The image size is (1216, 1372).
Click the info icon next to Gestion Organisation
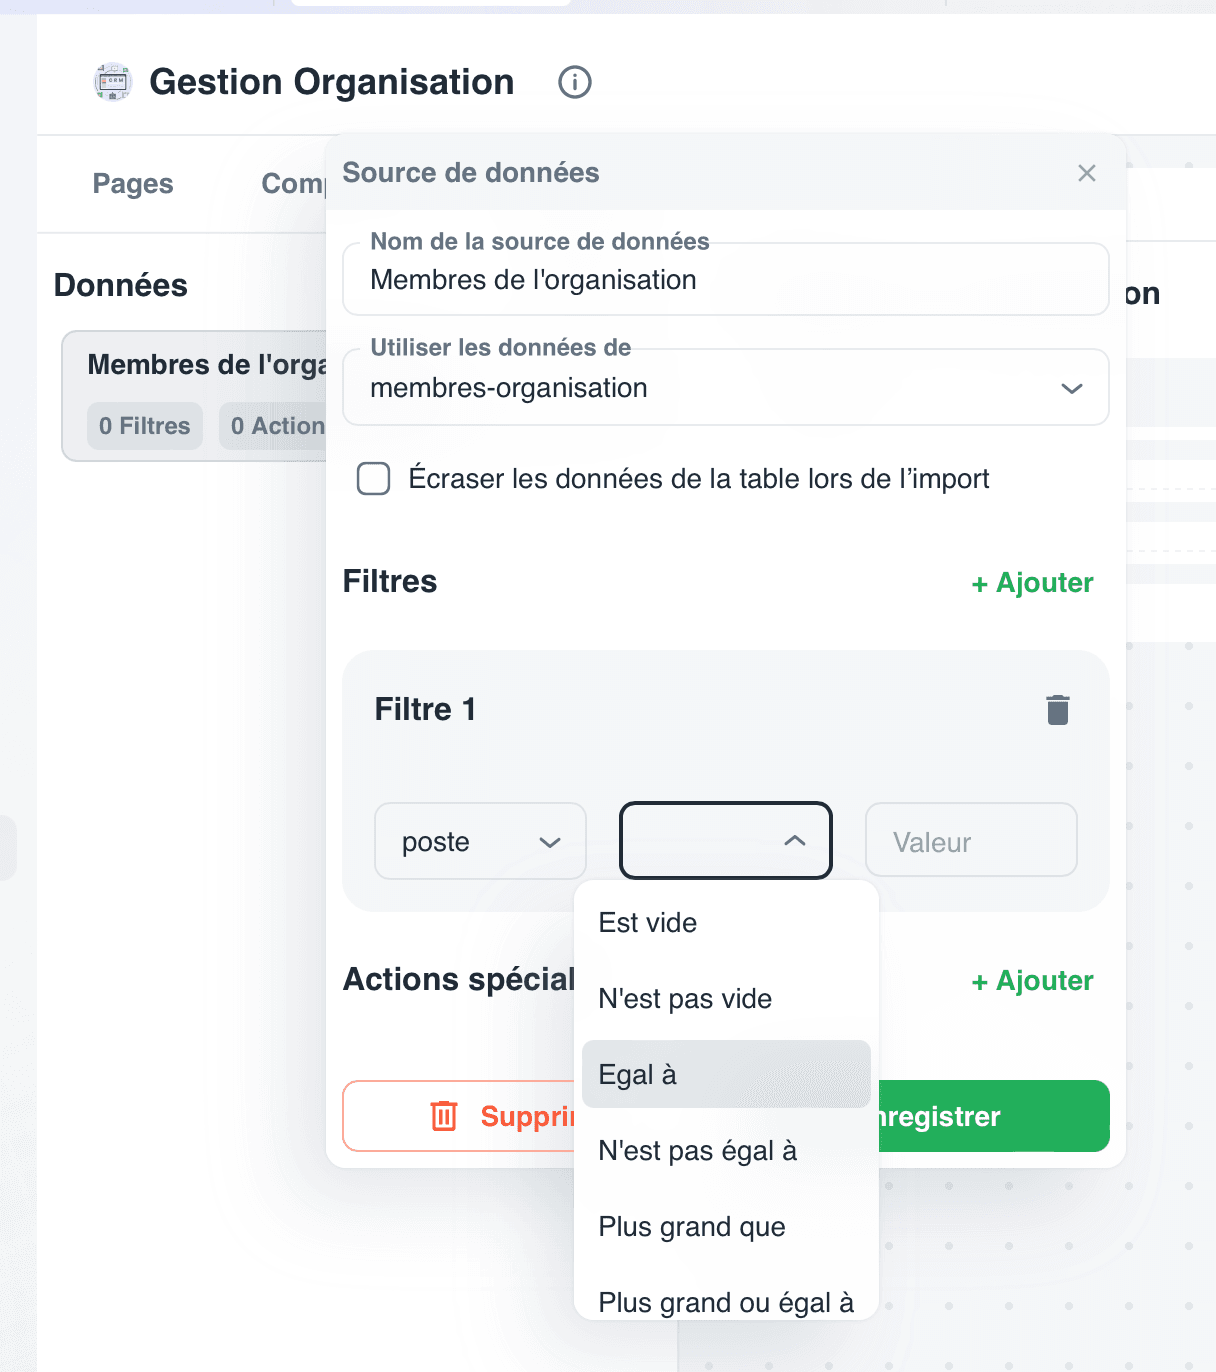coord(575,82)
